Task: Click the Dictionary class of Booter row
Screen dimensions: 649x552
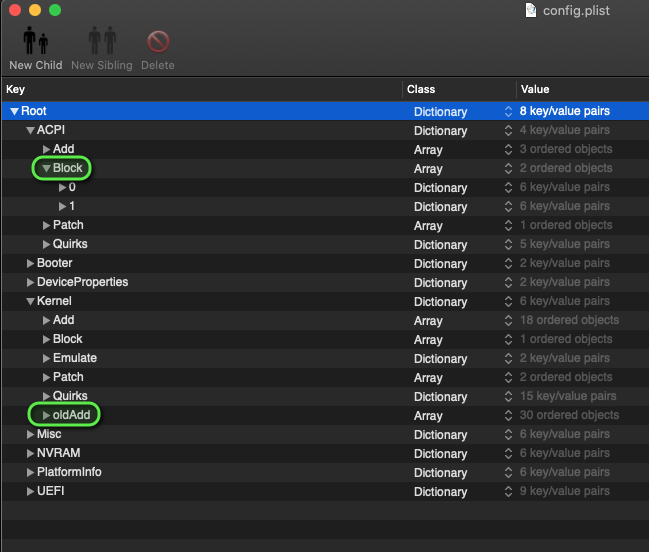Action: pyautogui.click(x=440, y=264)
